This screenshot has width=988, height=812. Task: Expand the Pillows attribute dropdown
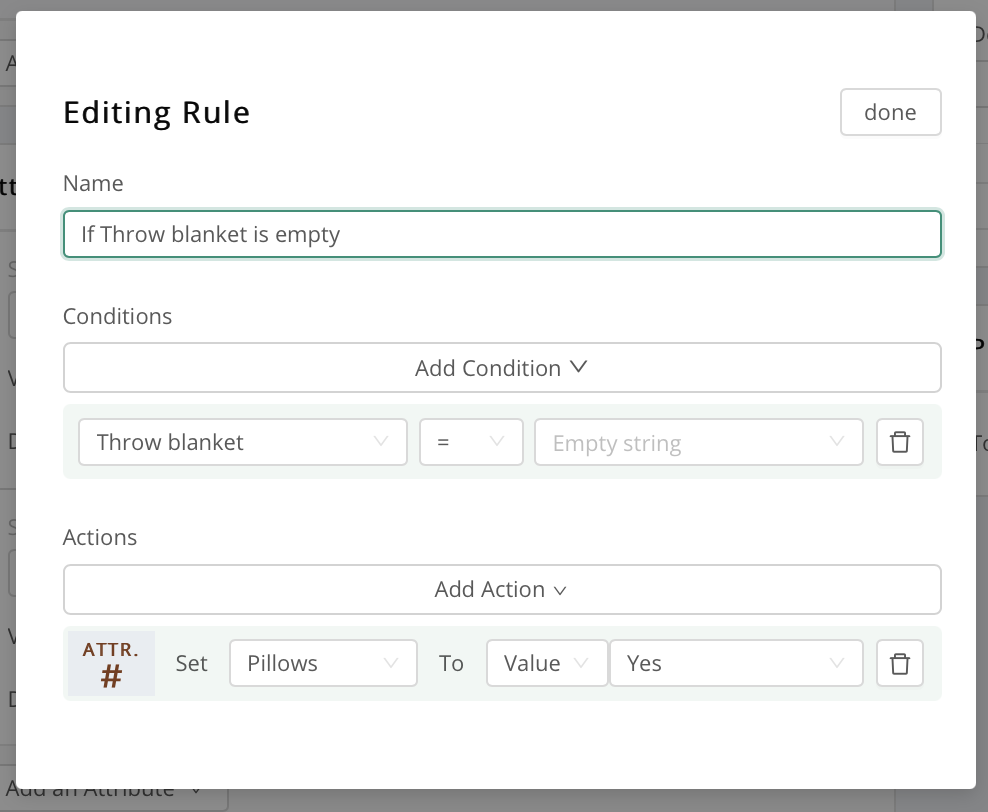coord(323,663)
